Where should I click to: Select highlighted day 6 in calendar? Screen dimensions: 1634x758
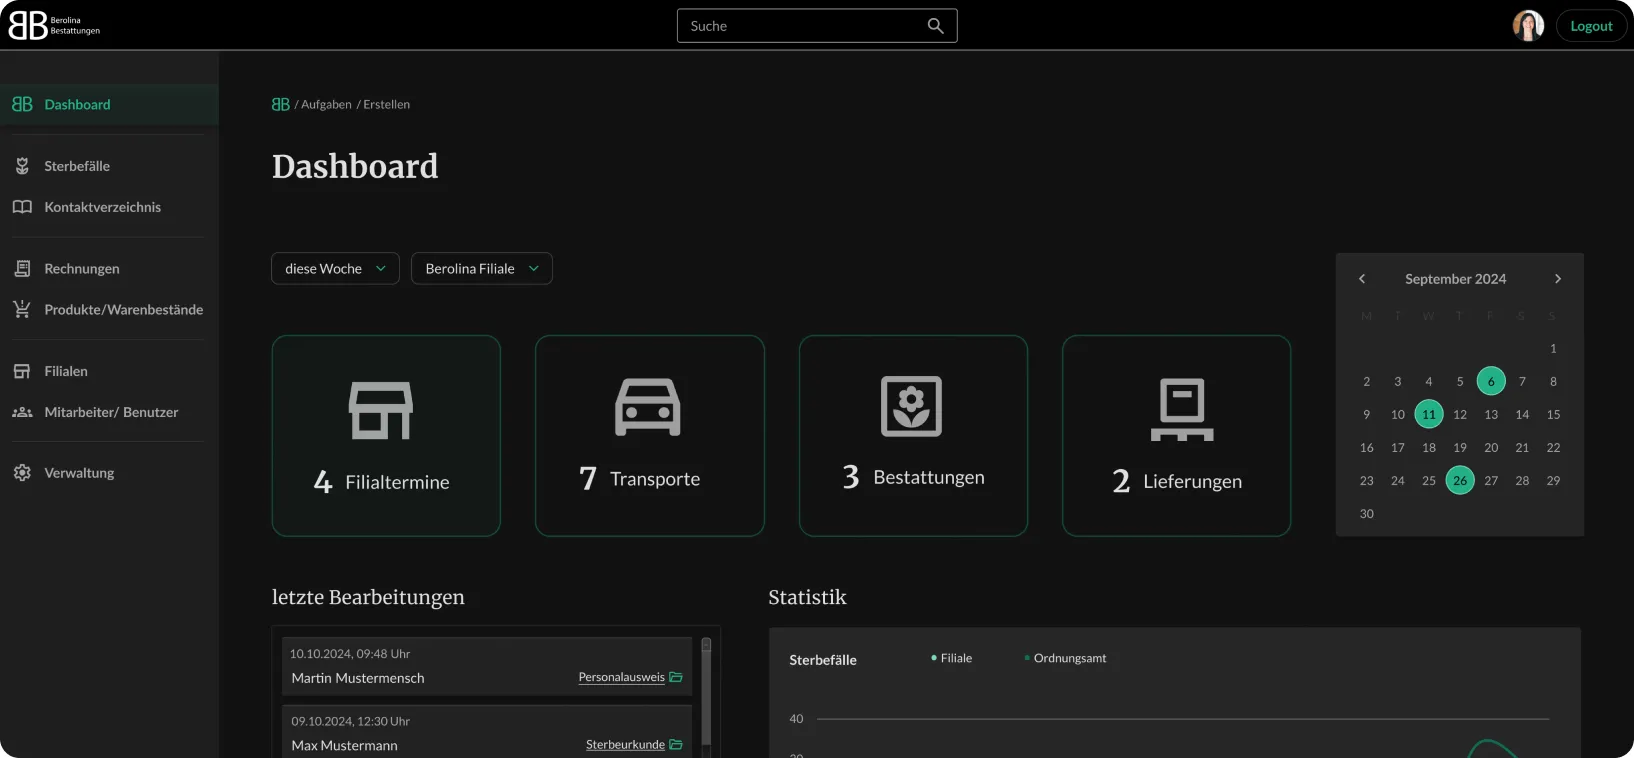[1491, 381]
